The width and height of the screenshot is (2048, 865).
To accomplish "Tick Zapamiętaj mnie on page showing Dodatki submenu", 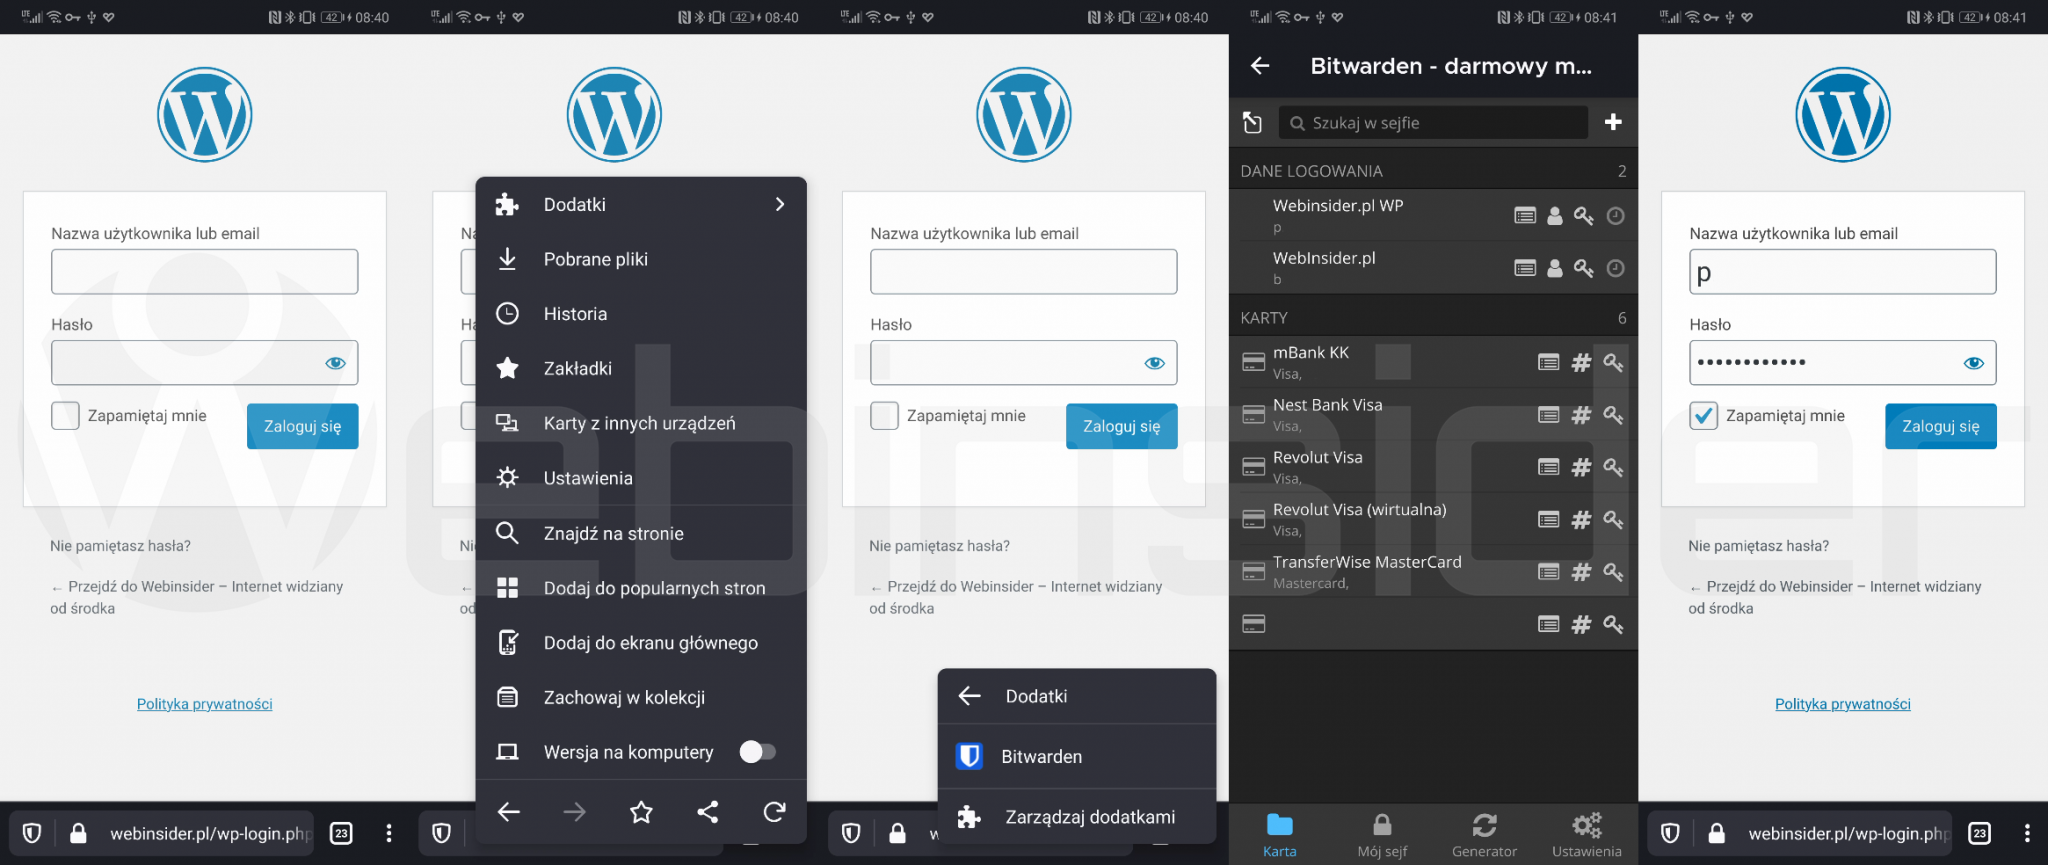I will coord(884,416).
